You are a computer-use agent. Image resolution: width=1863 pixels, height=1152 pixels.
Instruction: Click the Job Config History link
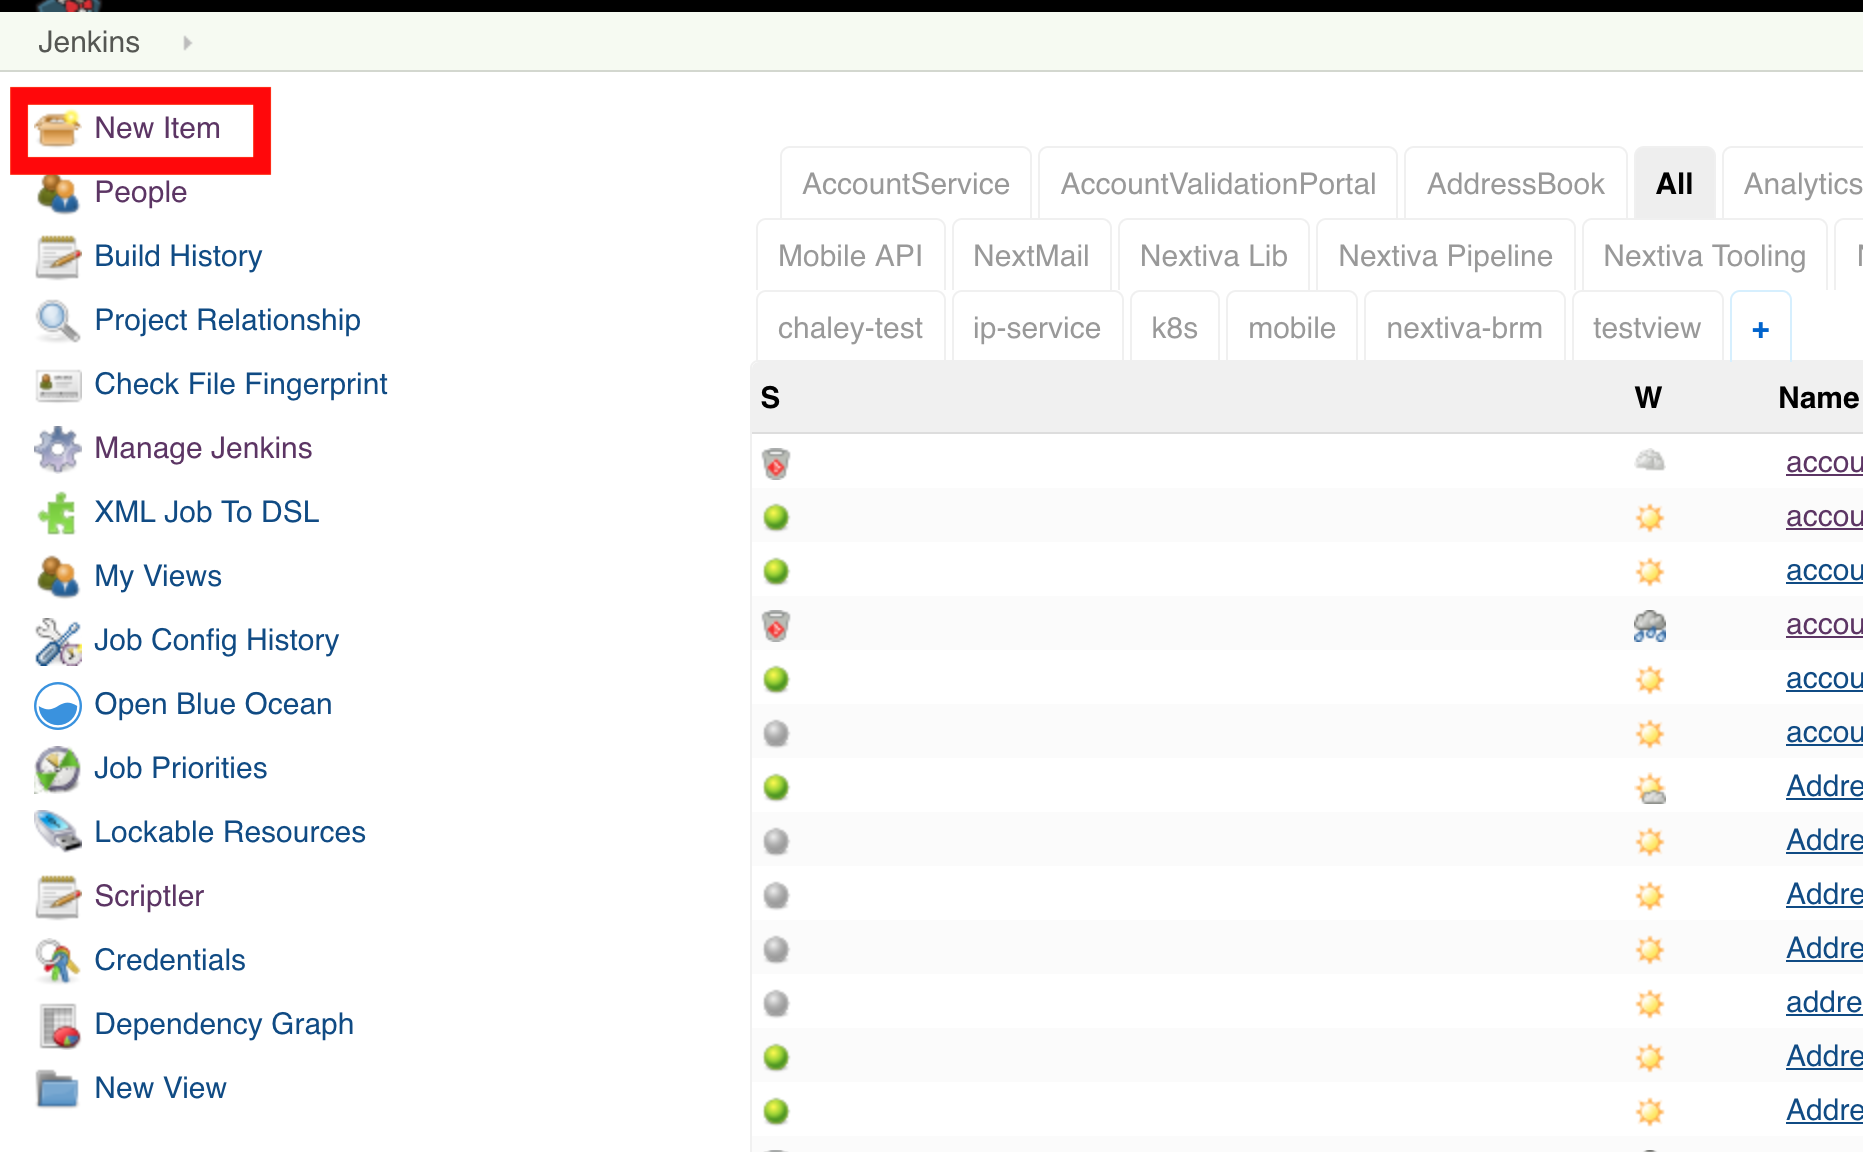[x=216, y=640]
